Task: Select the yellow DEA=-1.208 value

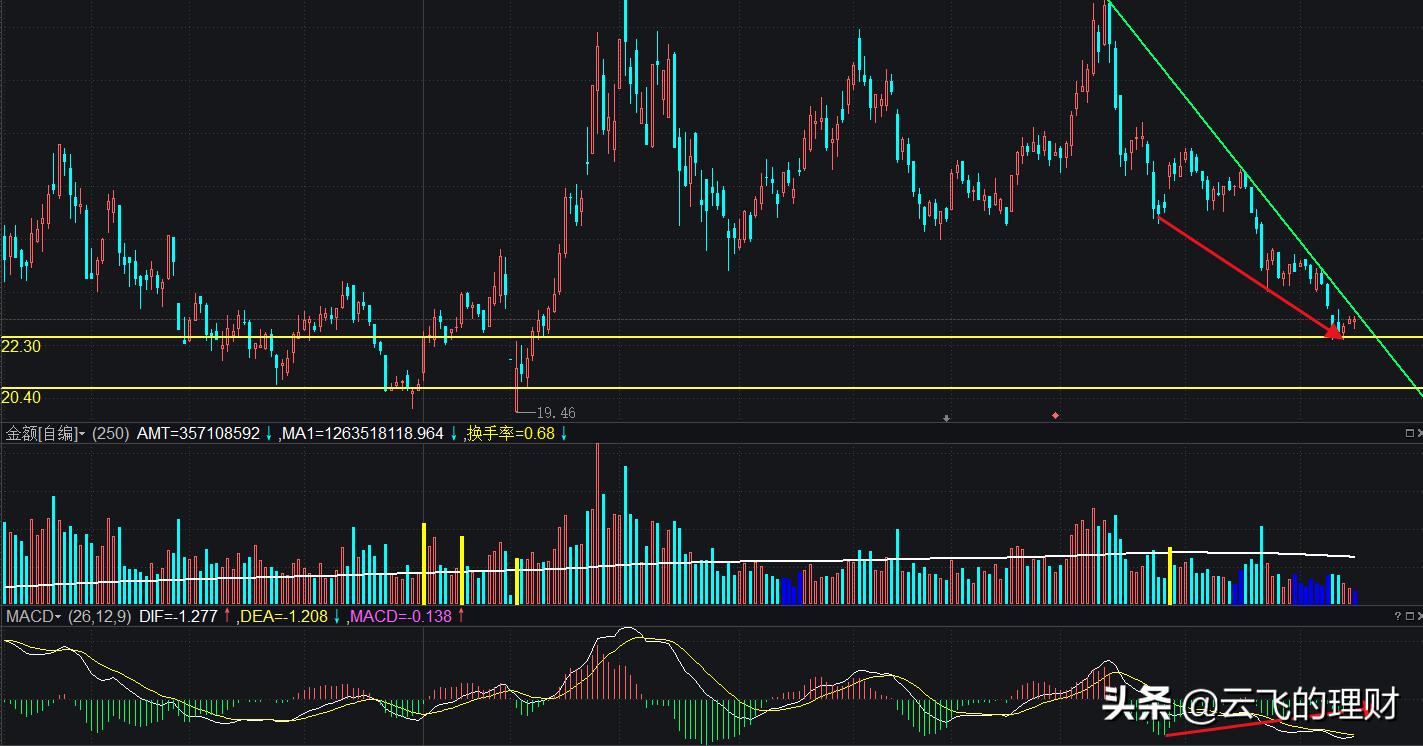Action: pos(284,616)
